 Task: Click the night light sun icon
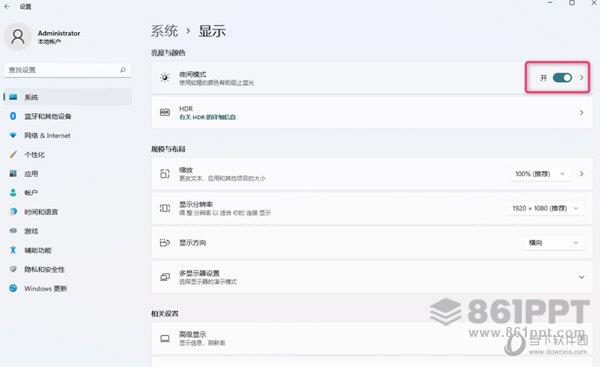pos(165,78)
